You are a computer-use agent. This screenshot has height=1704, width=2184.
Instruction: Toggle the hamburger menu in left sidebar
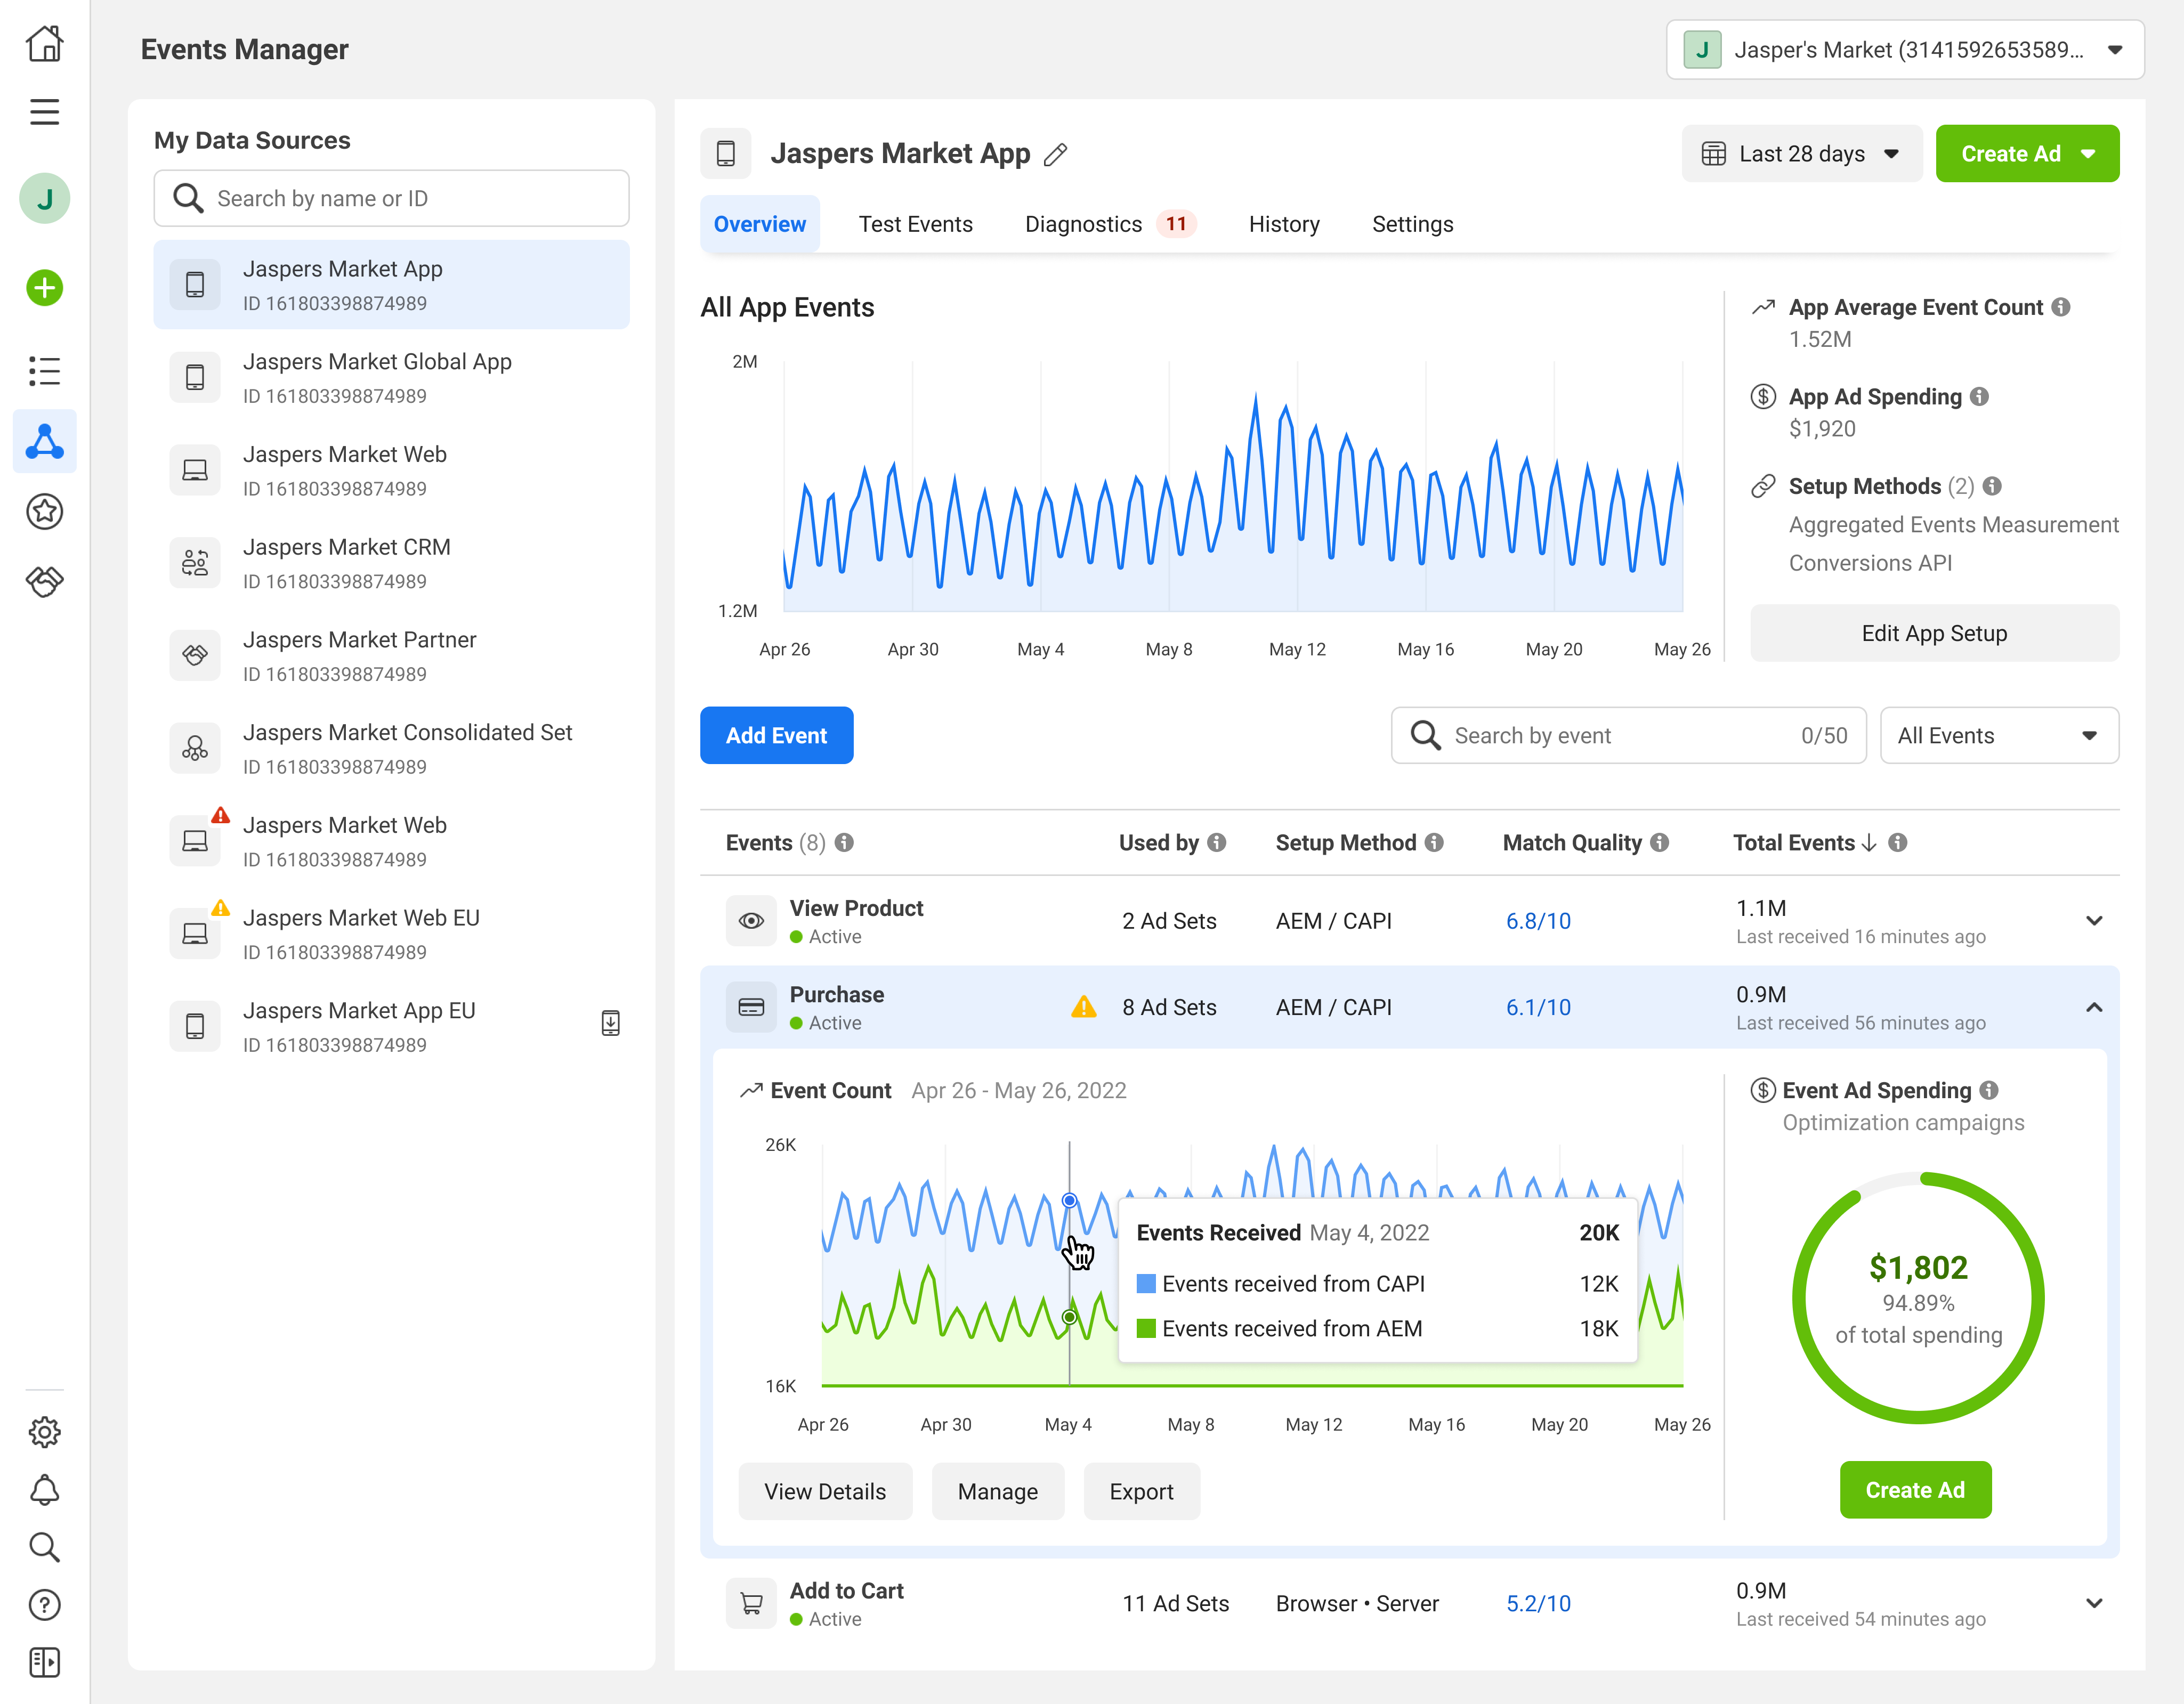pos(44,112)
